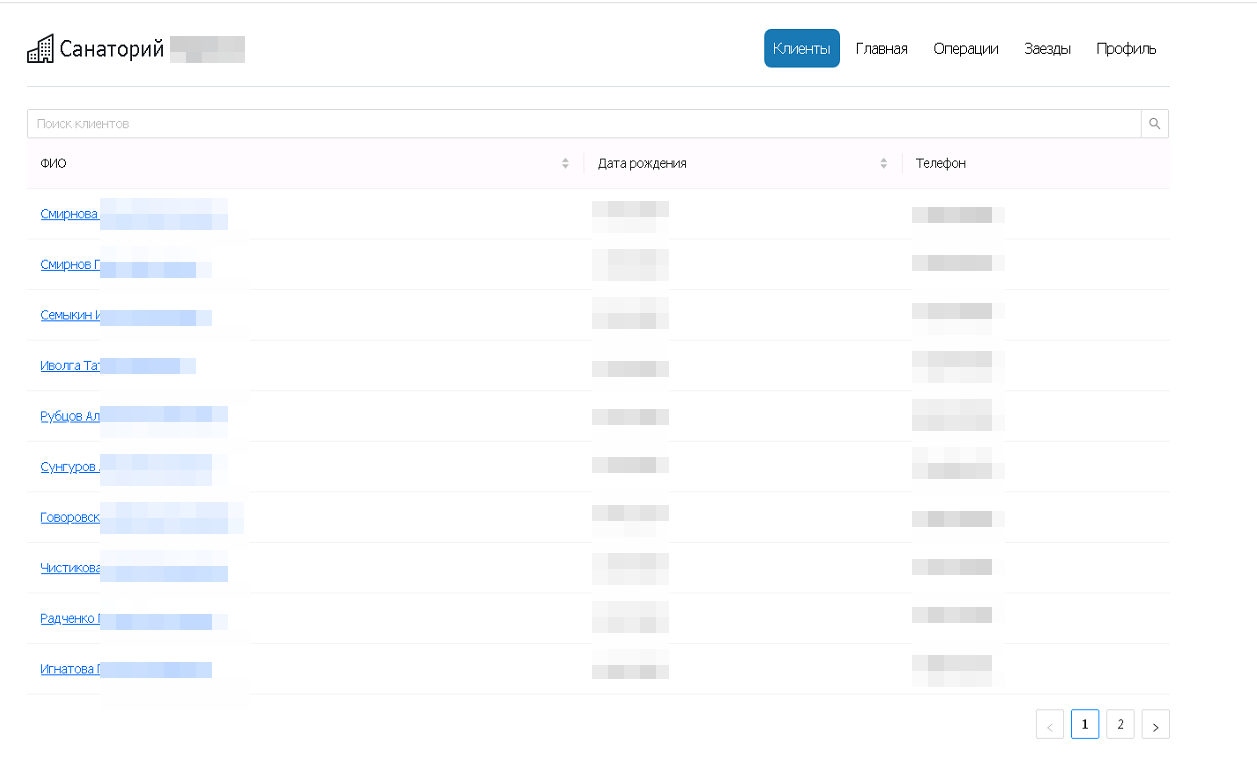1257x774 pixels.
Task: Select page 2 in pagination
Action: (x=1120, y=724)
